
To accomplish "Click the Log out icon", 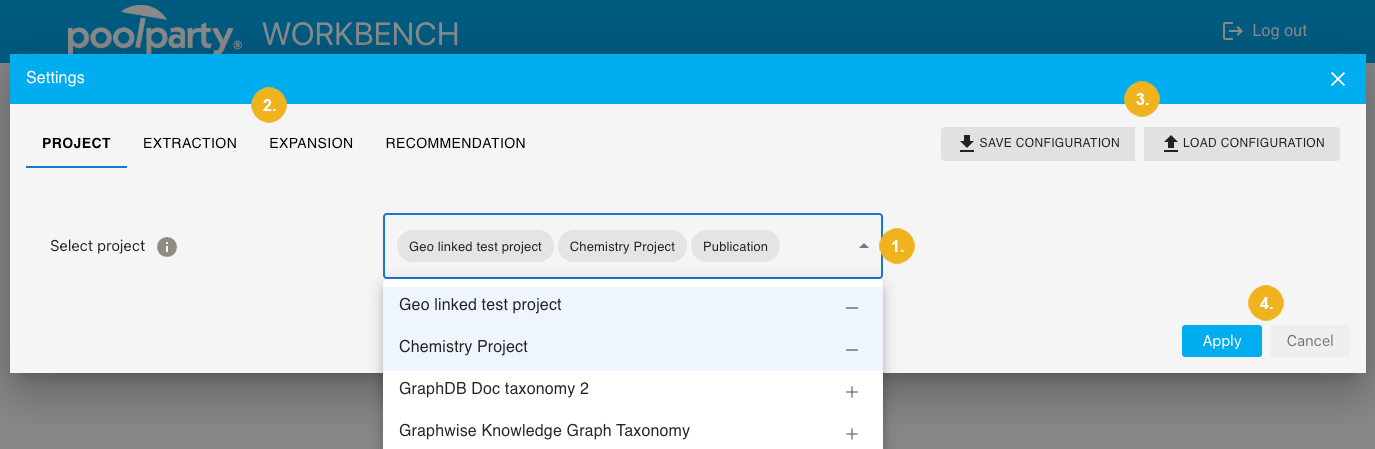I will pos(1232,31).
